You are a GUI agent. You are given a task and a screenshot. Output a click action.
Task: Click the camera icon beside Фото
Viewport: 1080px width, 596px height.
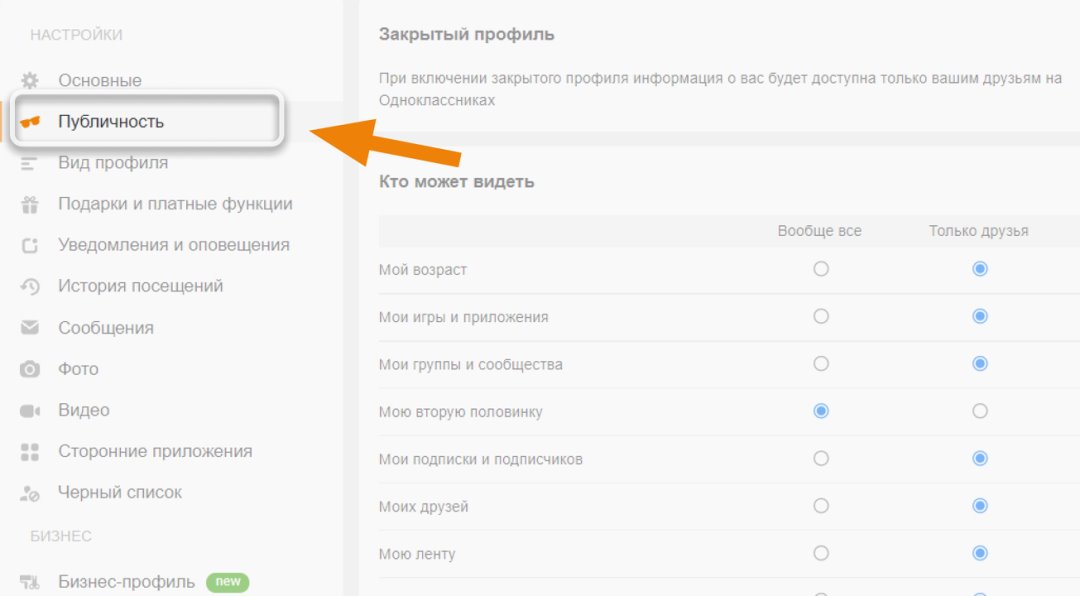[30, 369]
